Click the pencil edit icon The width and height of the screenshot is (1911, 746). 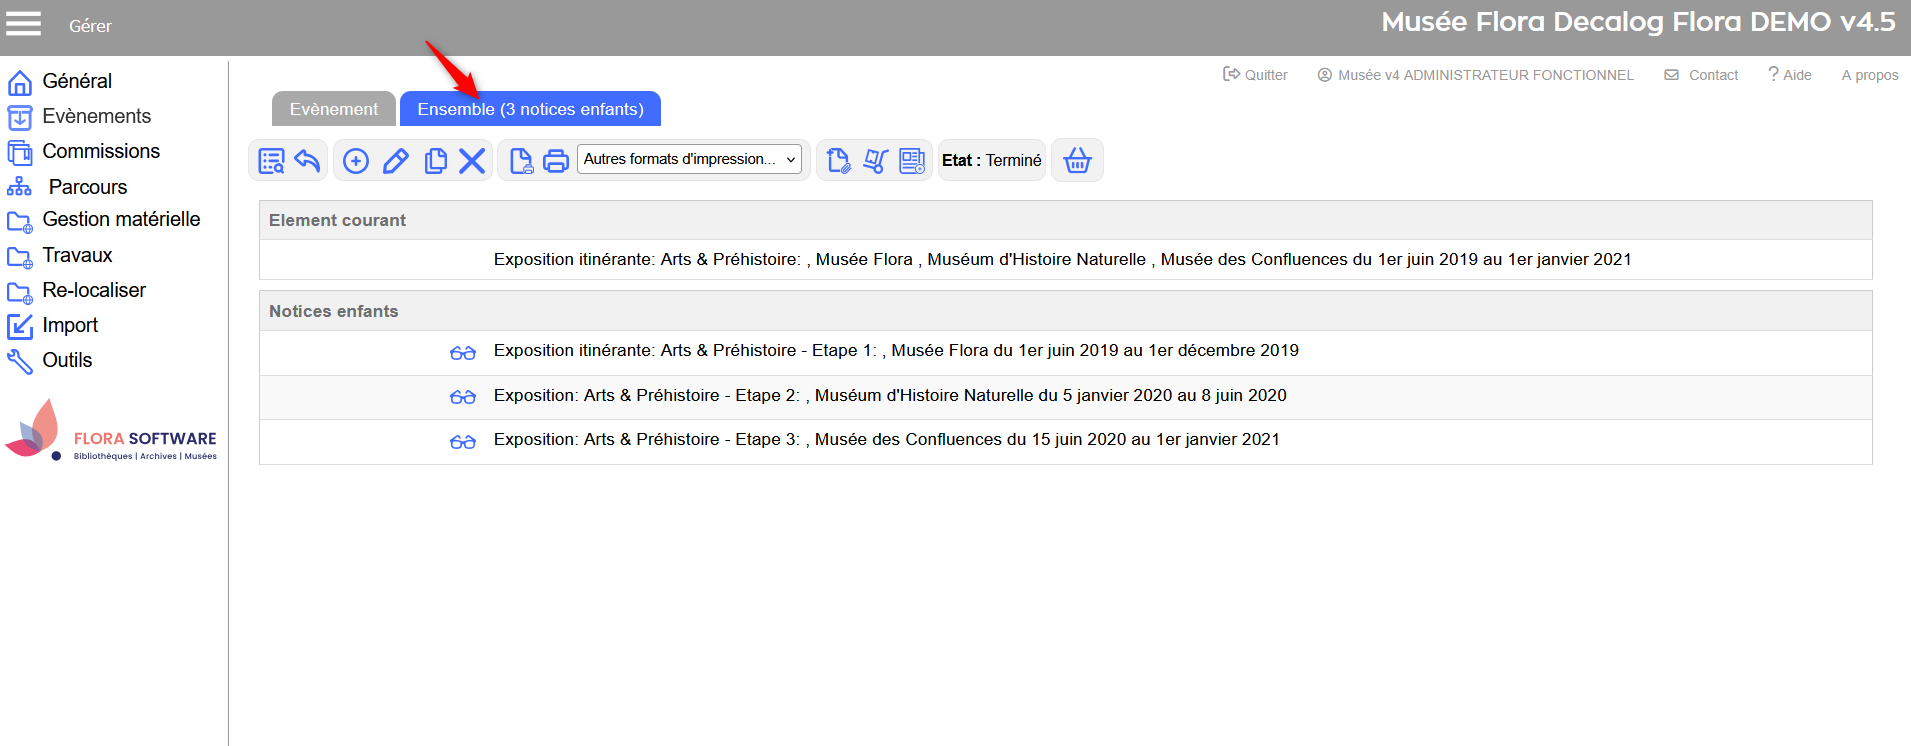(396, 161)
